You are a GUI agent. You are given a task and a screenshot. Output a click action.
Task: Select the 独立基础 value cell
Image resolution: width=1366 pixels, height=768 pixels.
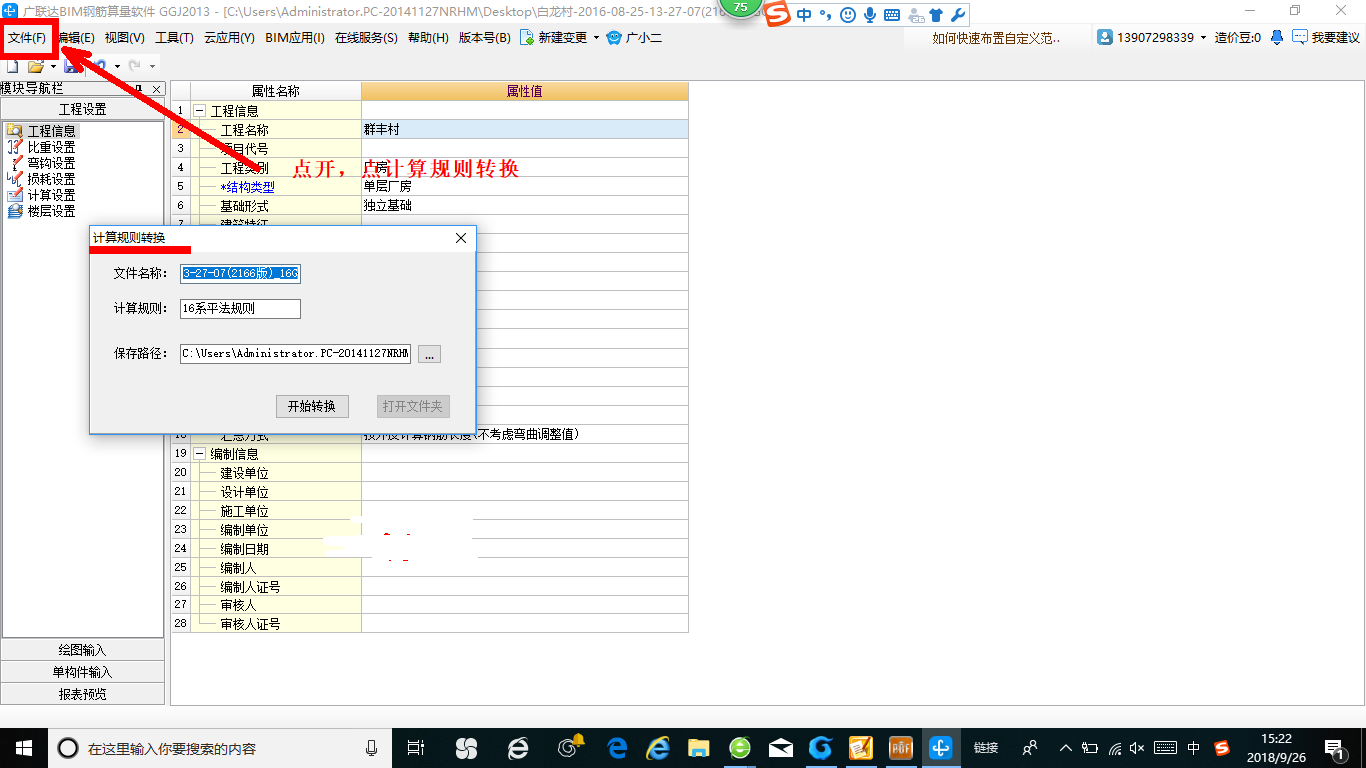pyautogui.click(x=525, y=206)
